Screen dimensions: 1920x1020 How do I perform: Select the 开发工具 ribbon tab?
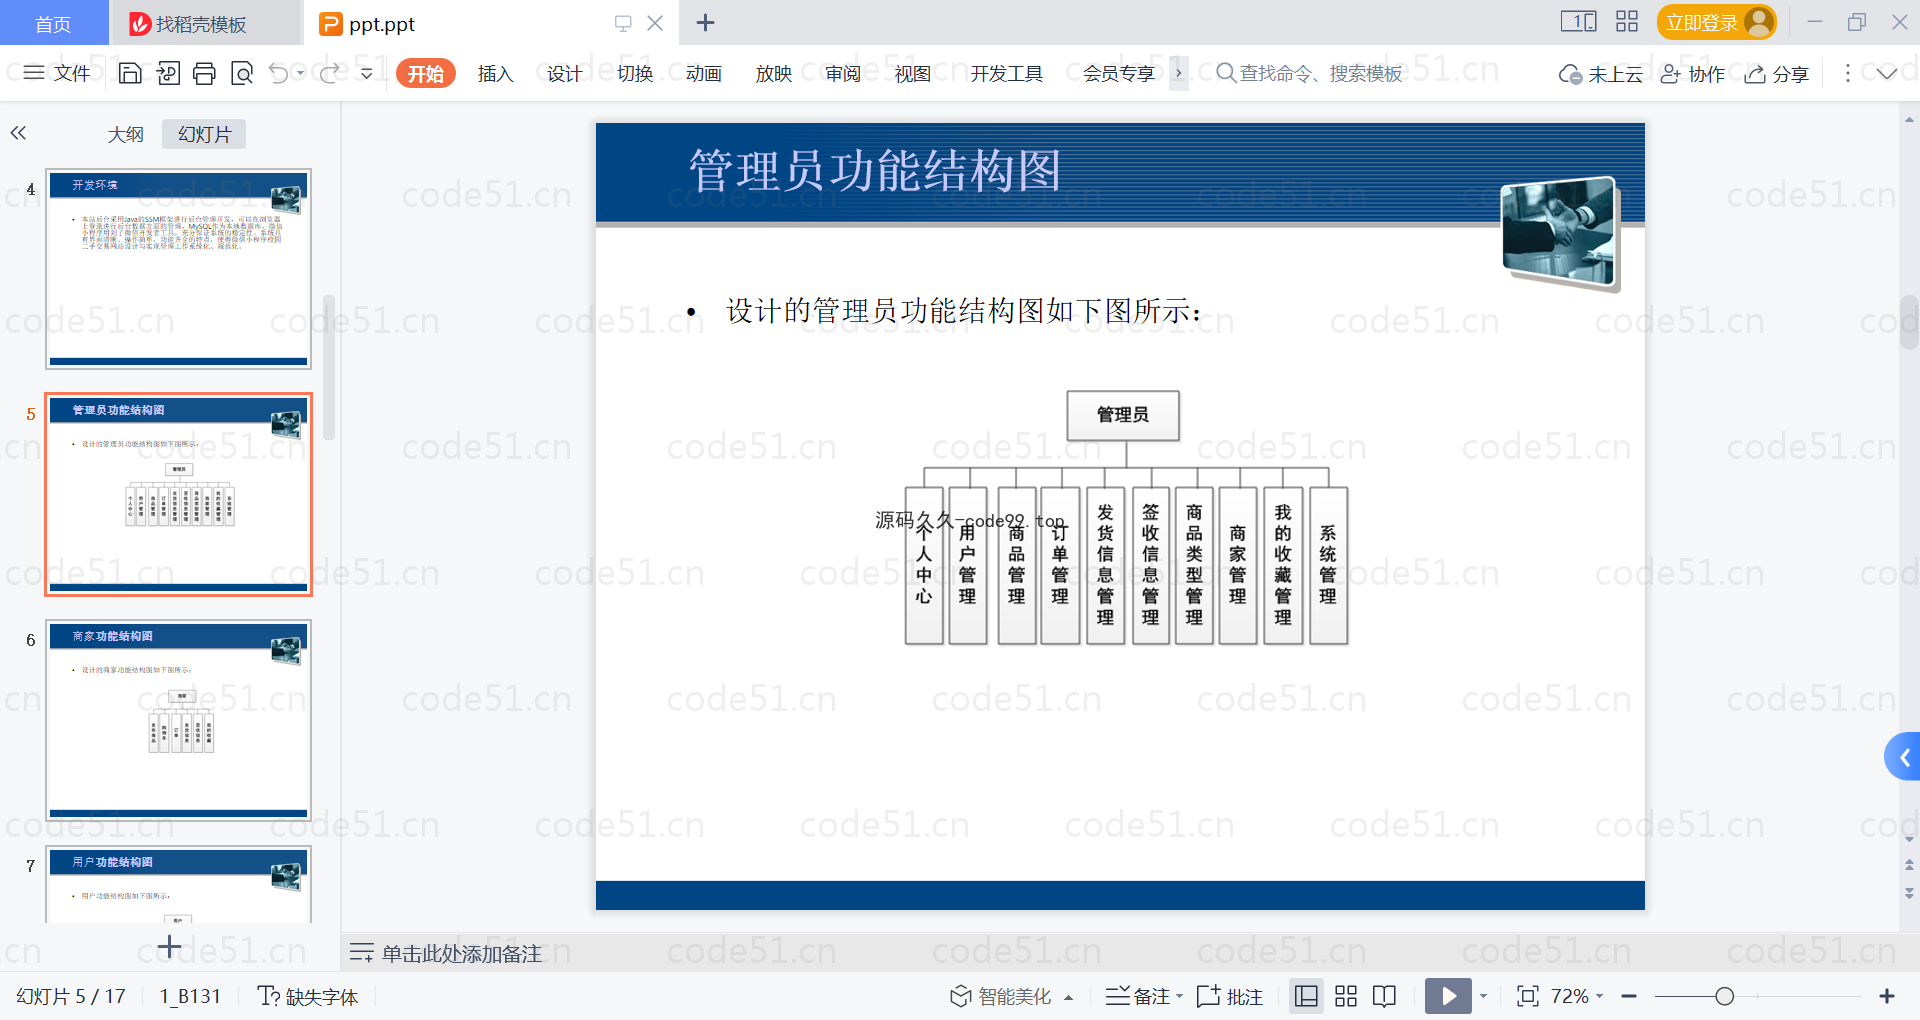tap(1006, 74)
